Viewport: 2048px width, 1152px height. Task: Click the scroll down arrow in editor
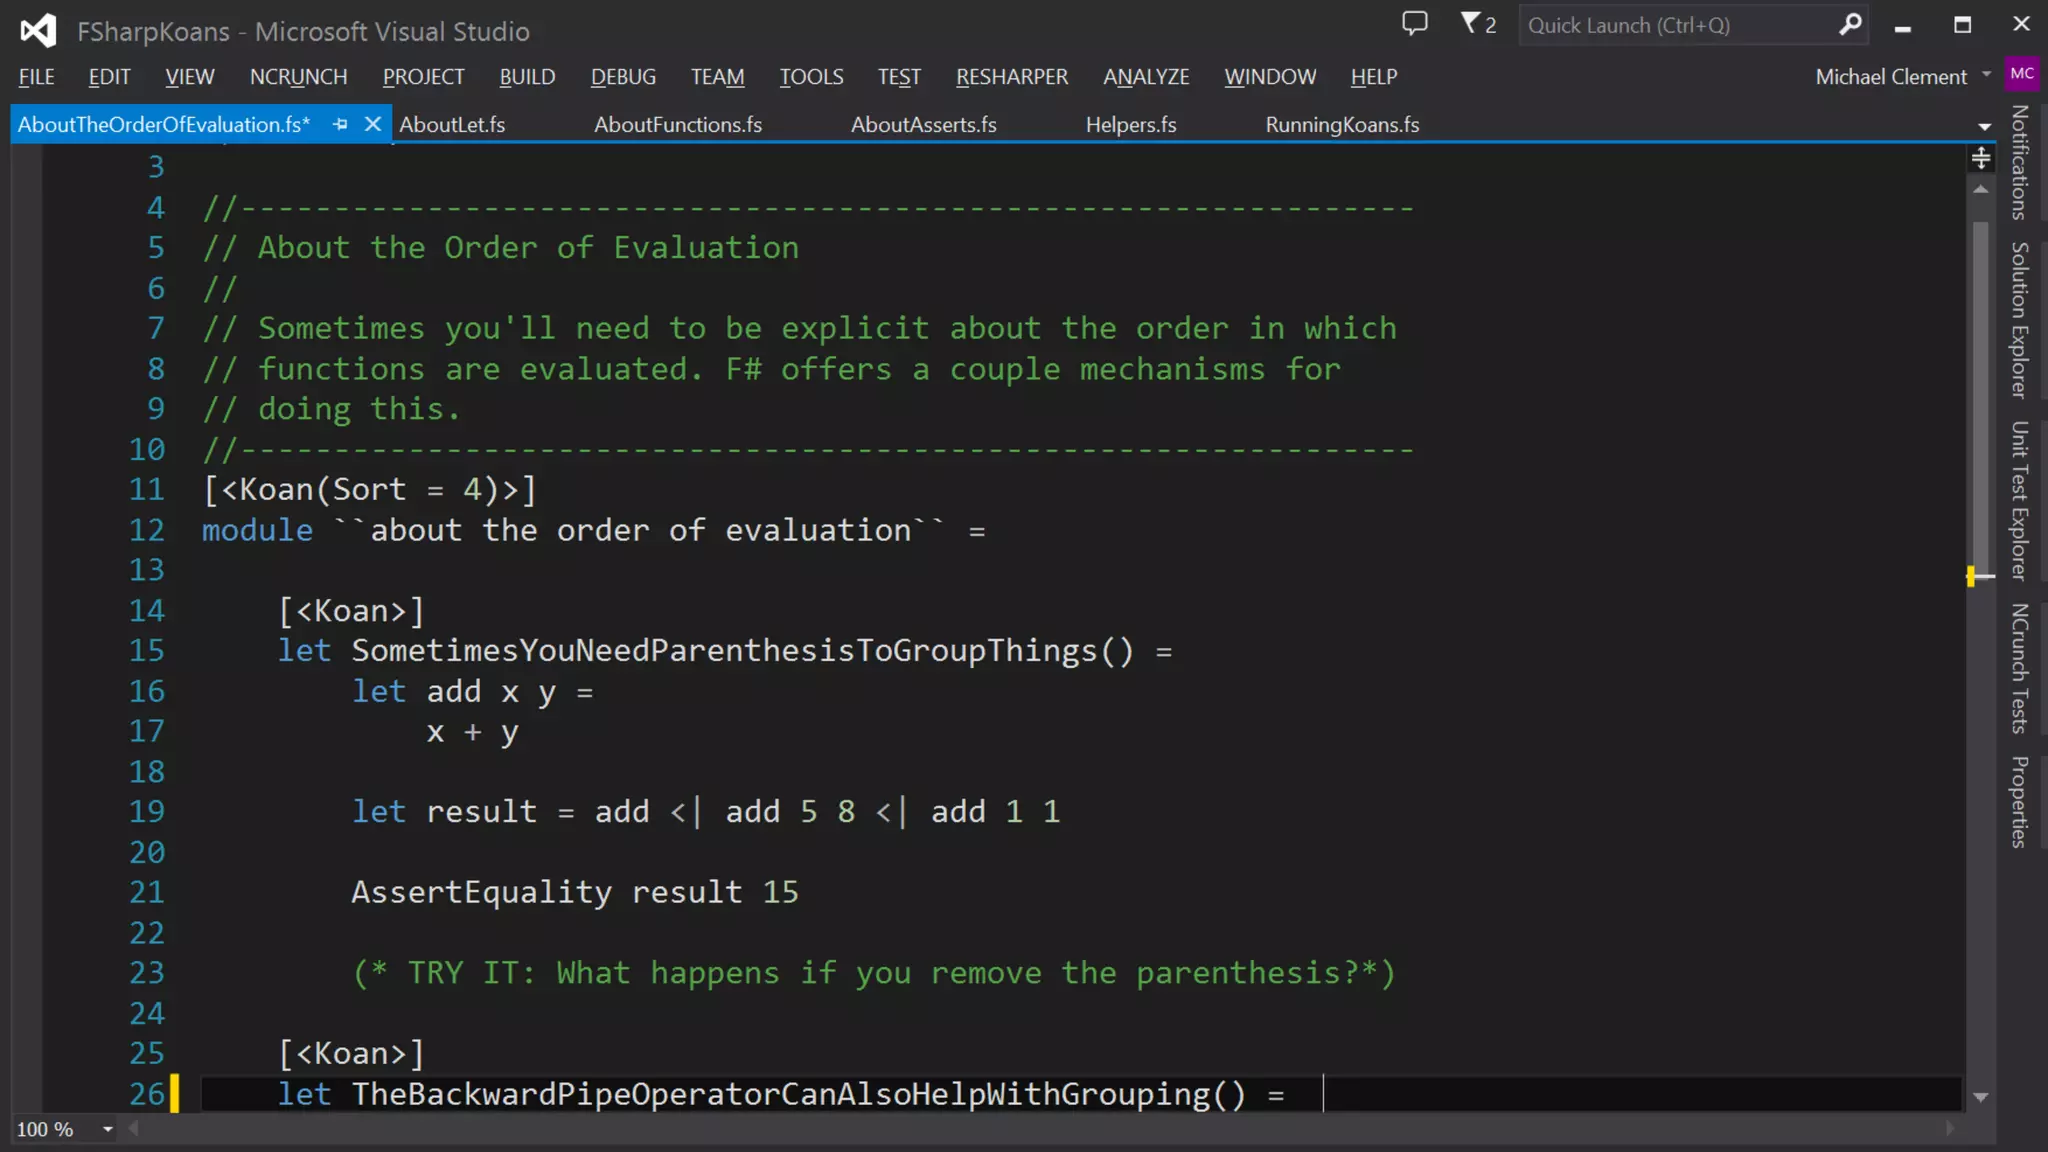(1980, 1097)
